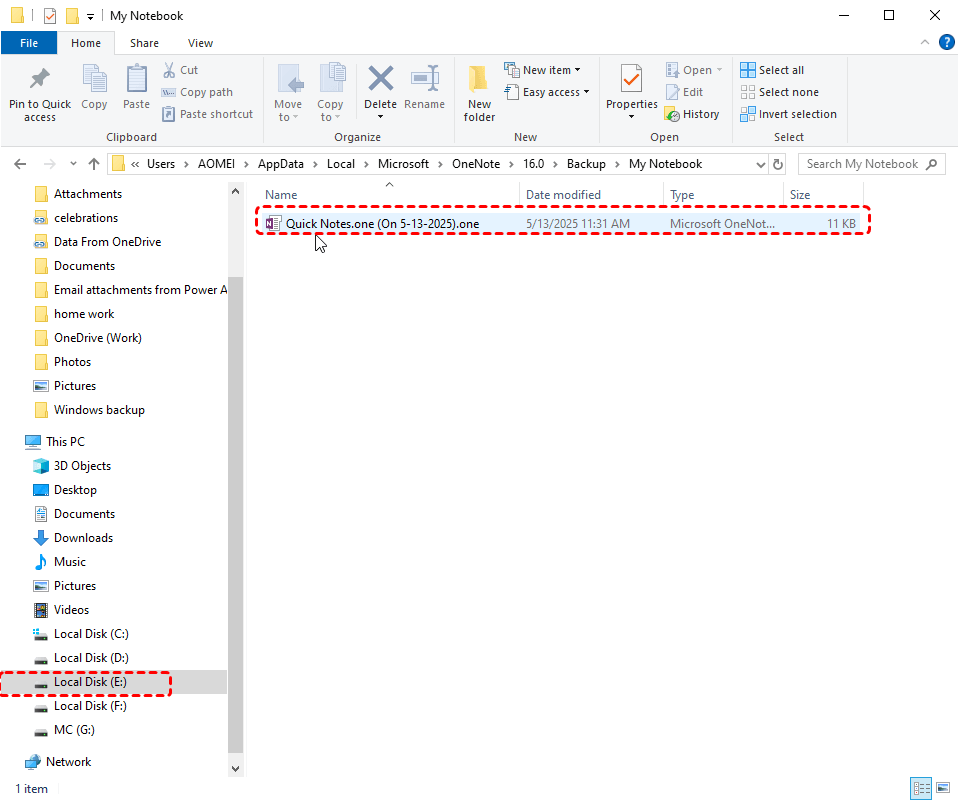
Task: Click the Search My Notebook box
Action: tap(872, 164)
